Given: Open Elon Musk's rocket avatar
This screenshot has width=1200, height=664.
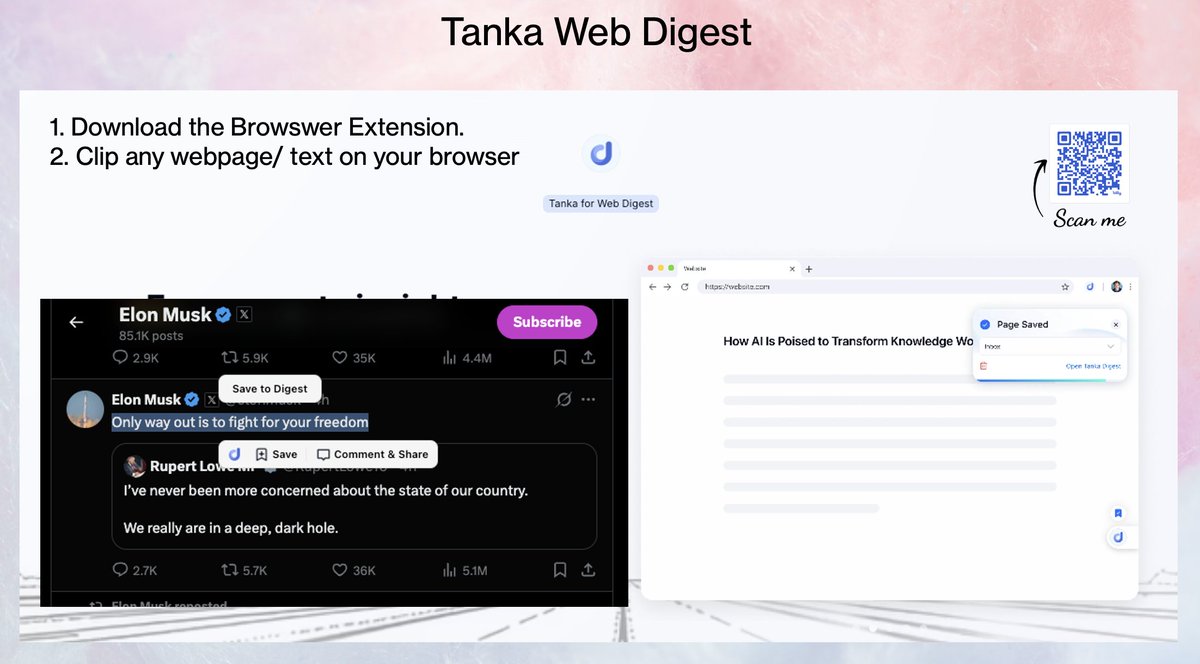Looking at the screenshot, I should click(85, 409).
